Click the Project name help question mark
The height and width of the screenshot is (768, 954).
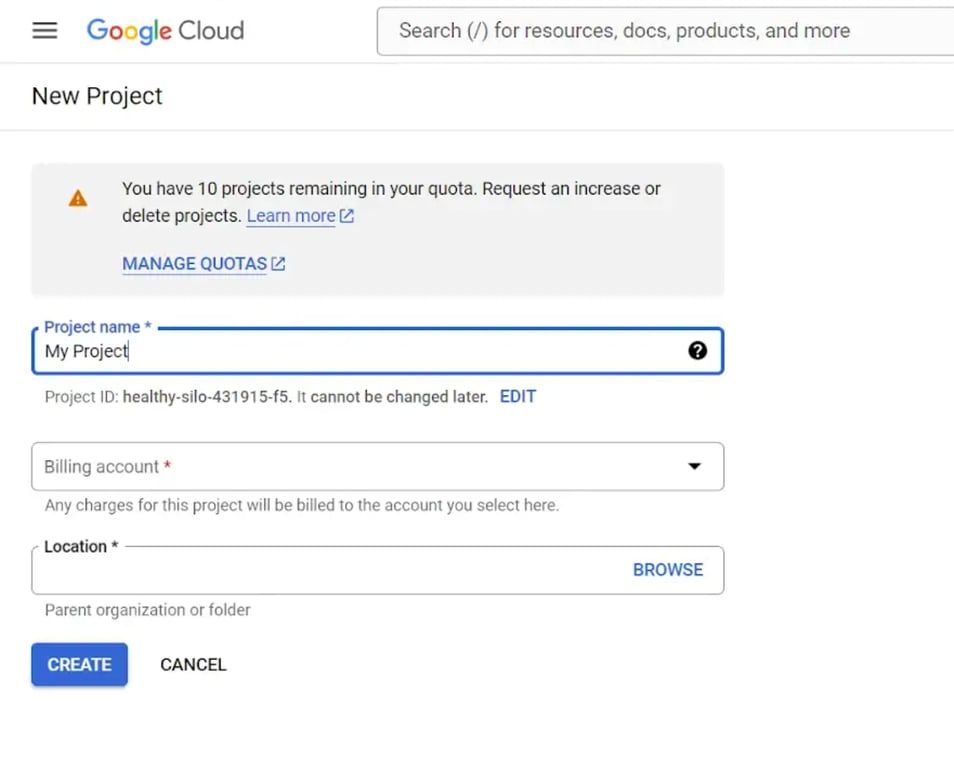[697, 351]
